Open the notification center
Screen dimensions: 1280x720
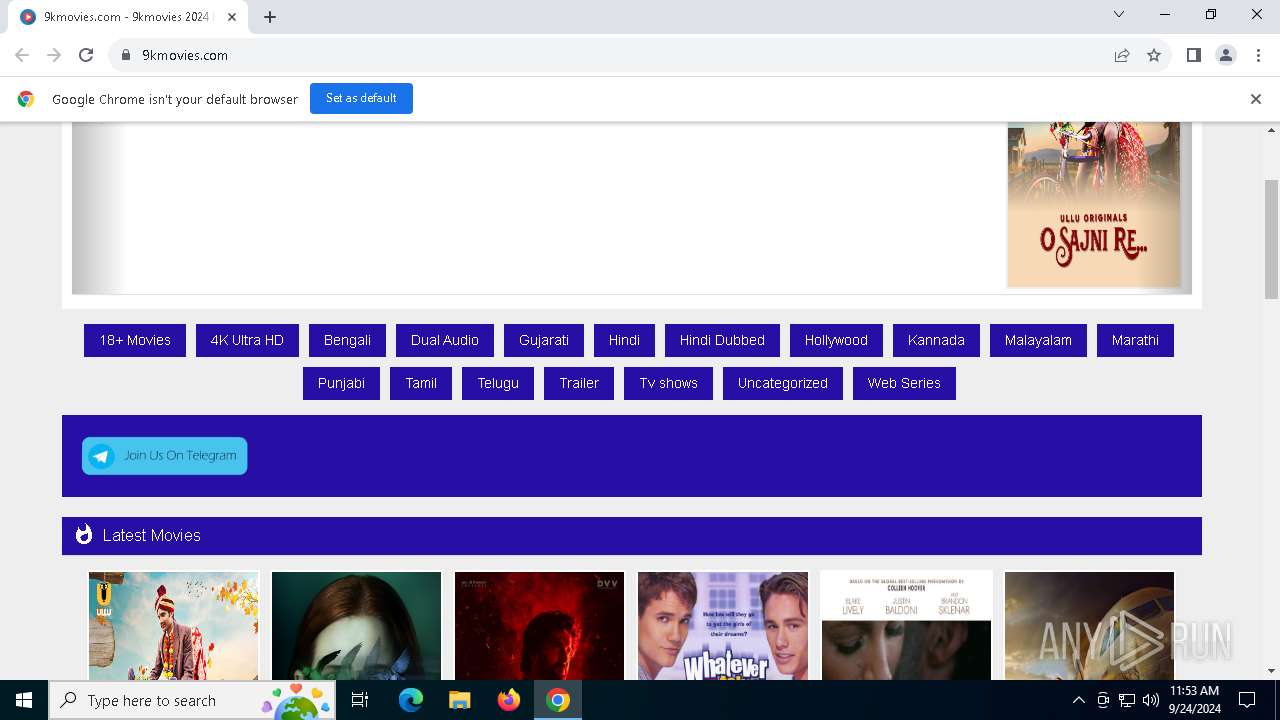[x=1247, y=700]
